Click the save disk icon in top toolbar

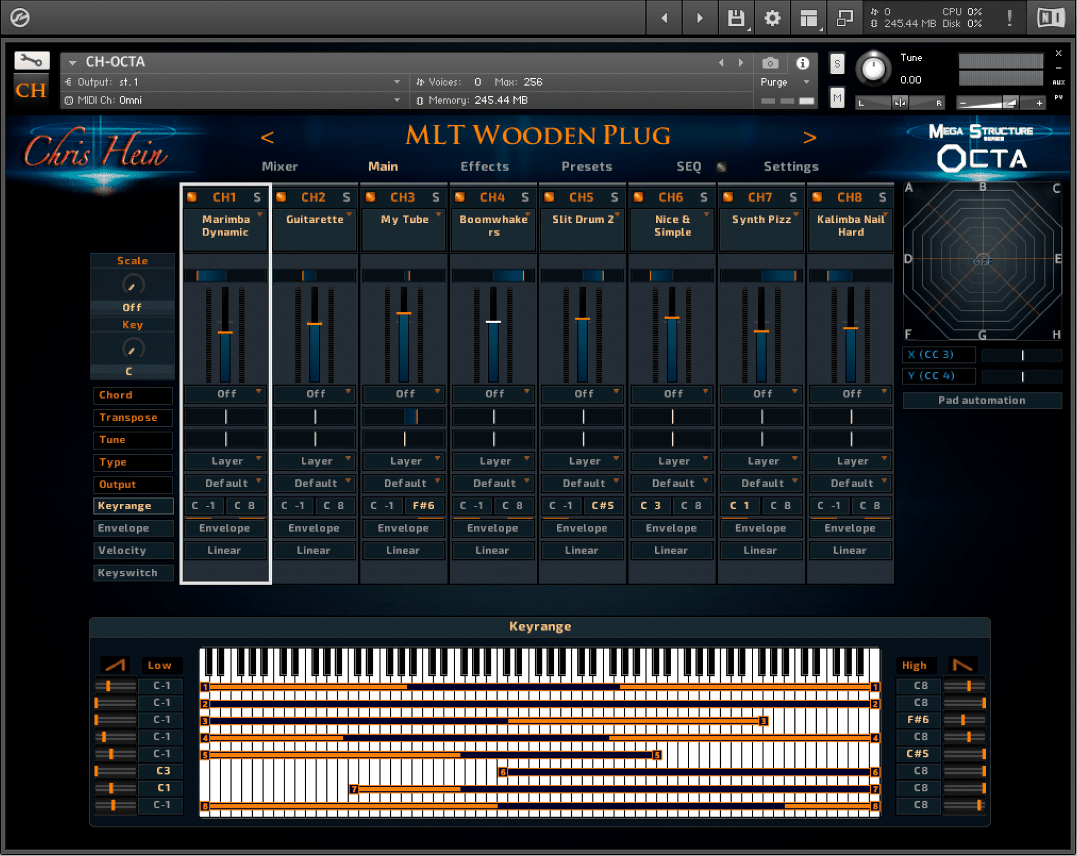click(x=737, y=17)
